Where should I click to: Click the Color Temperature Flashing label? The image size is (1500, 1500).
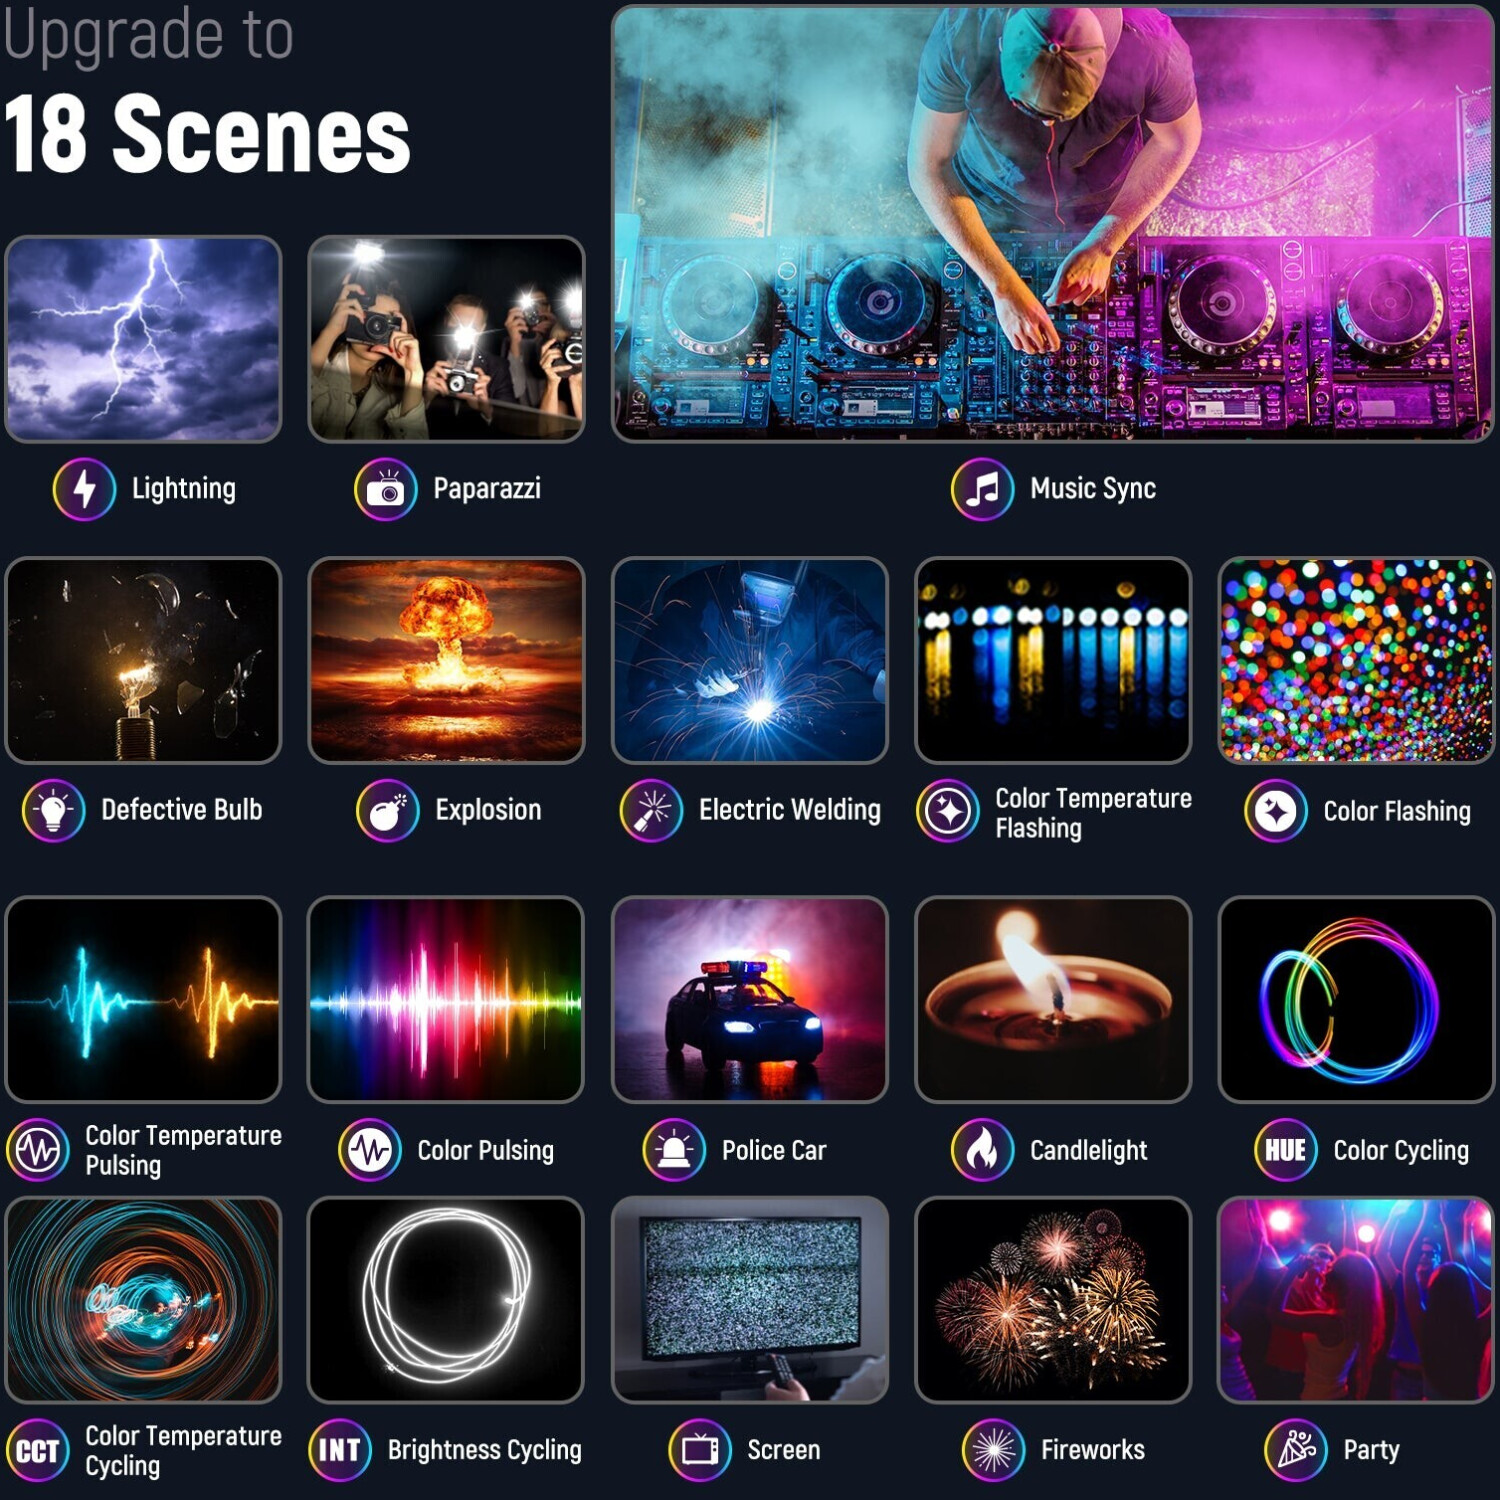pyautogui.click(x=1093, y=813)
